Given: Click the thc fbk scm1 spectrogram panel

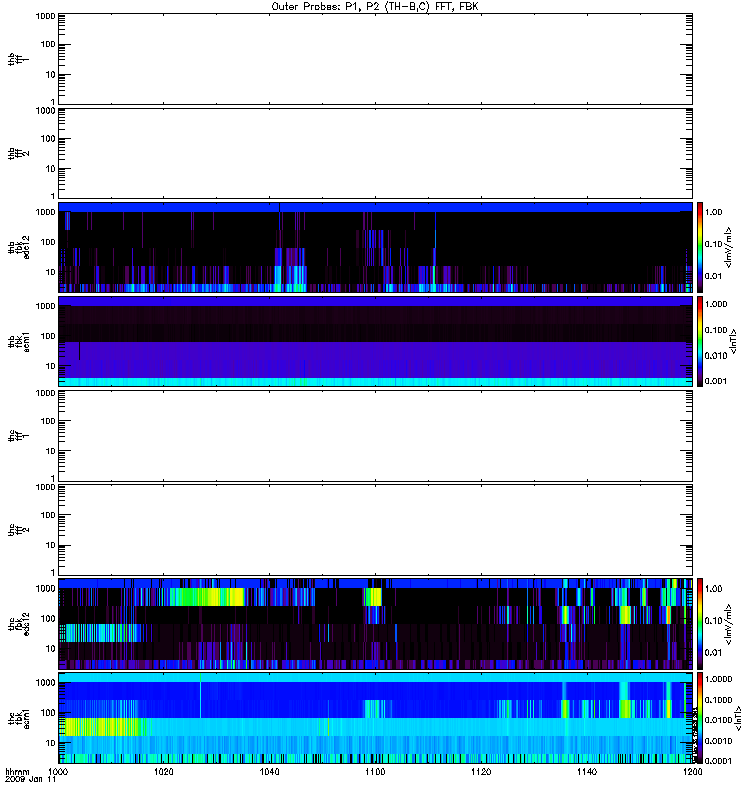Looking at the screenshot, I should pyautogui.click(x=375, y=718).
